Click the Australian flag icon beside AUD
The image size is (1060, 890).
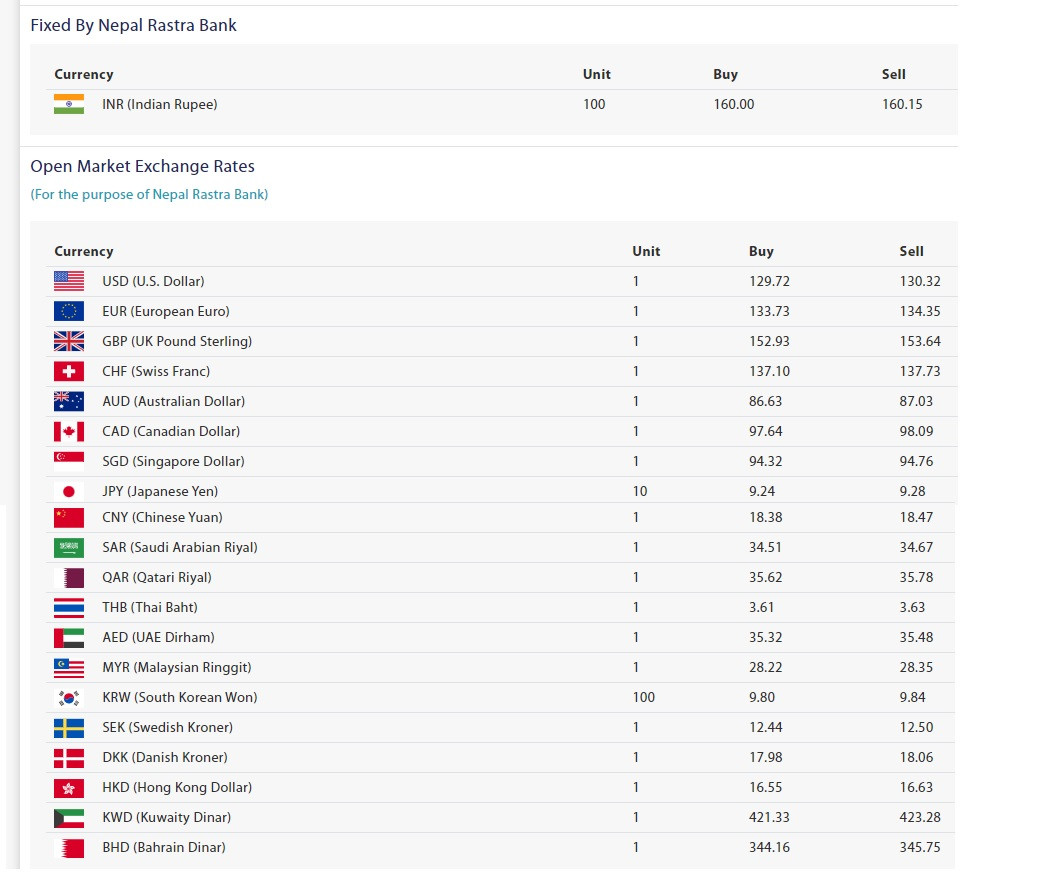(x=69, y=401)
